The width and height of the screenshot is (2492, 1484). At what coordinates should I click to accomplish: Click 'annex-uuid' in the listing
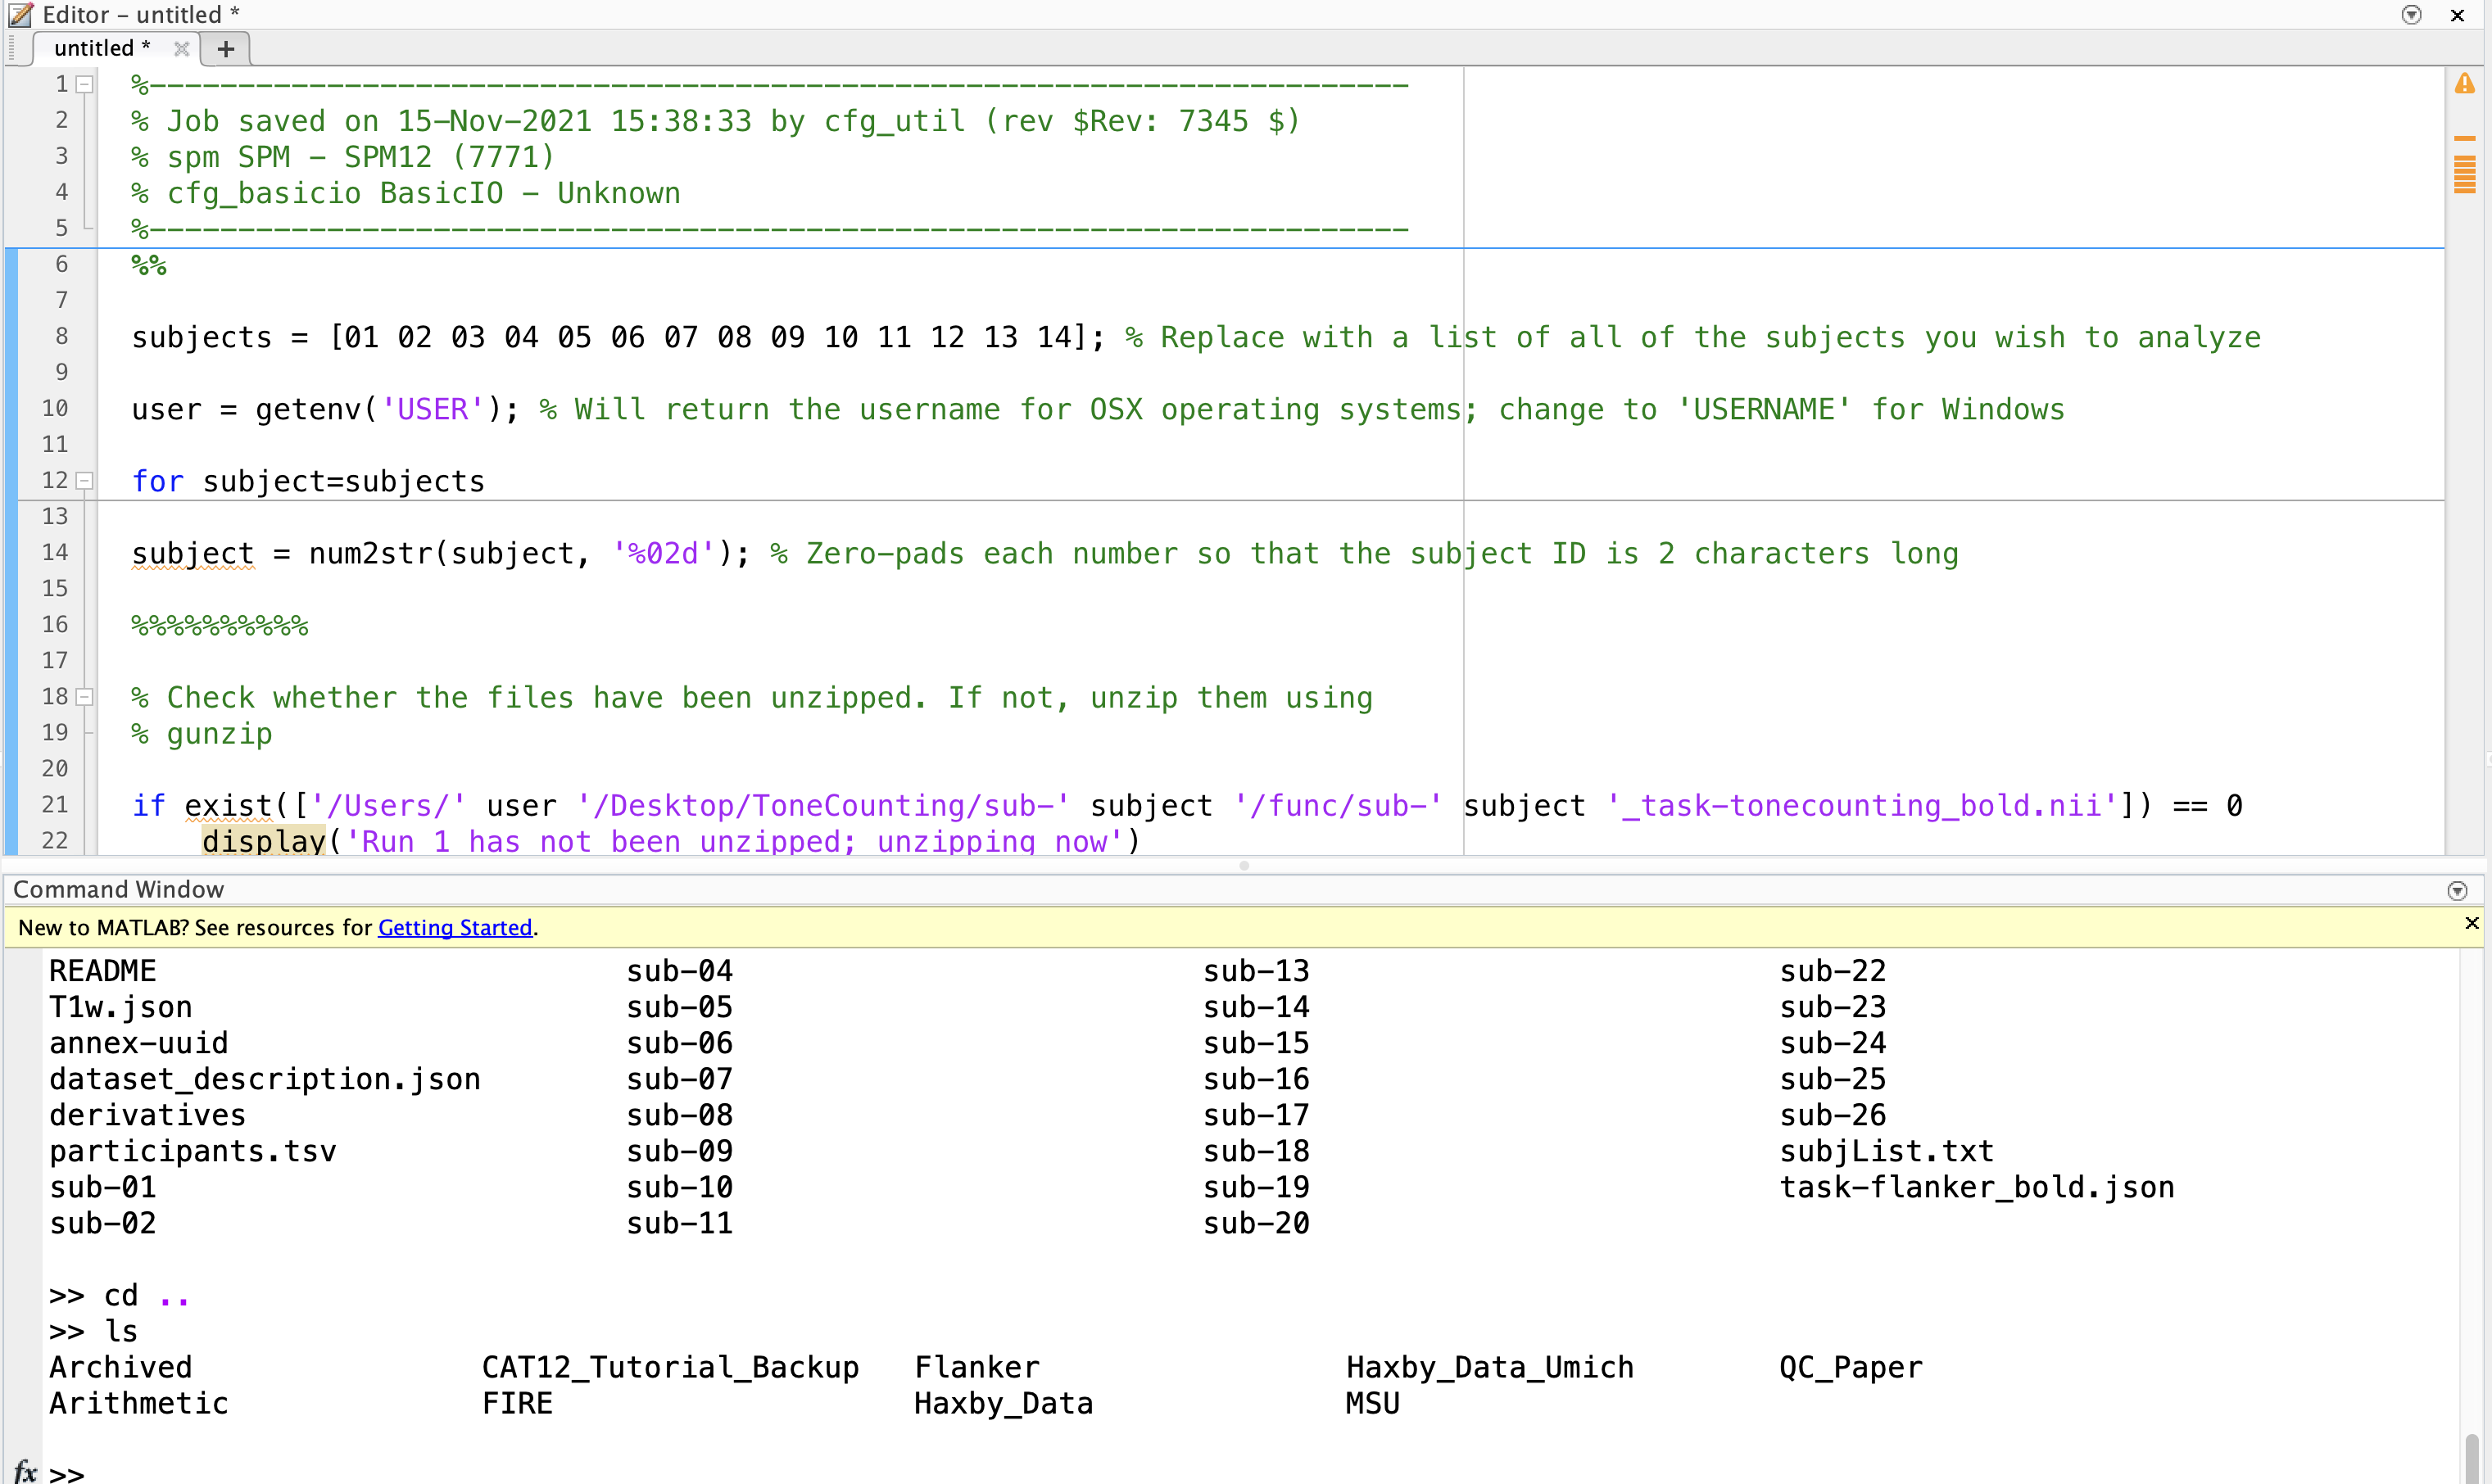pyautogui.click(x=139, y=1043)
